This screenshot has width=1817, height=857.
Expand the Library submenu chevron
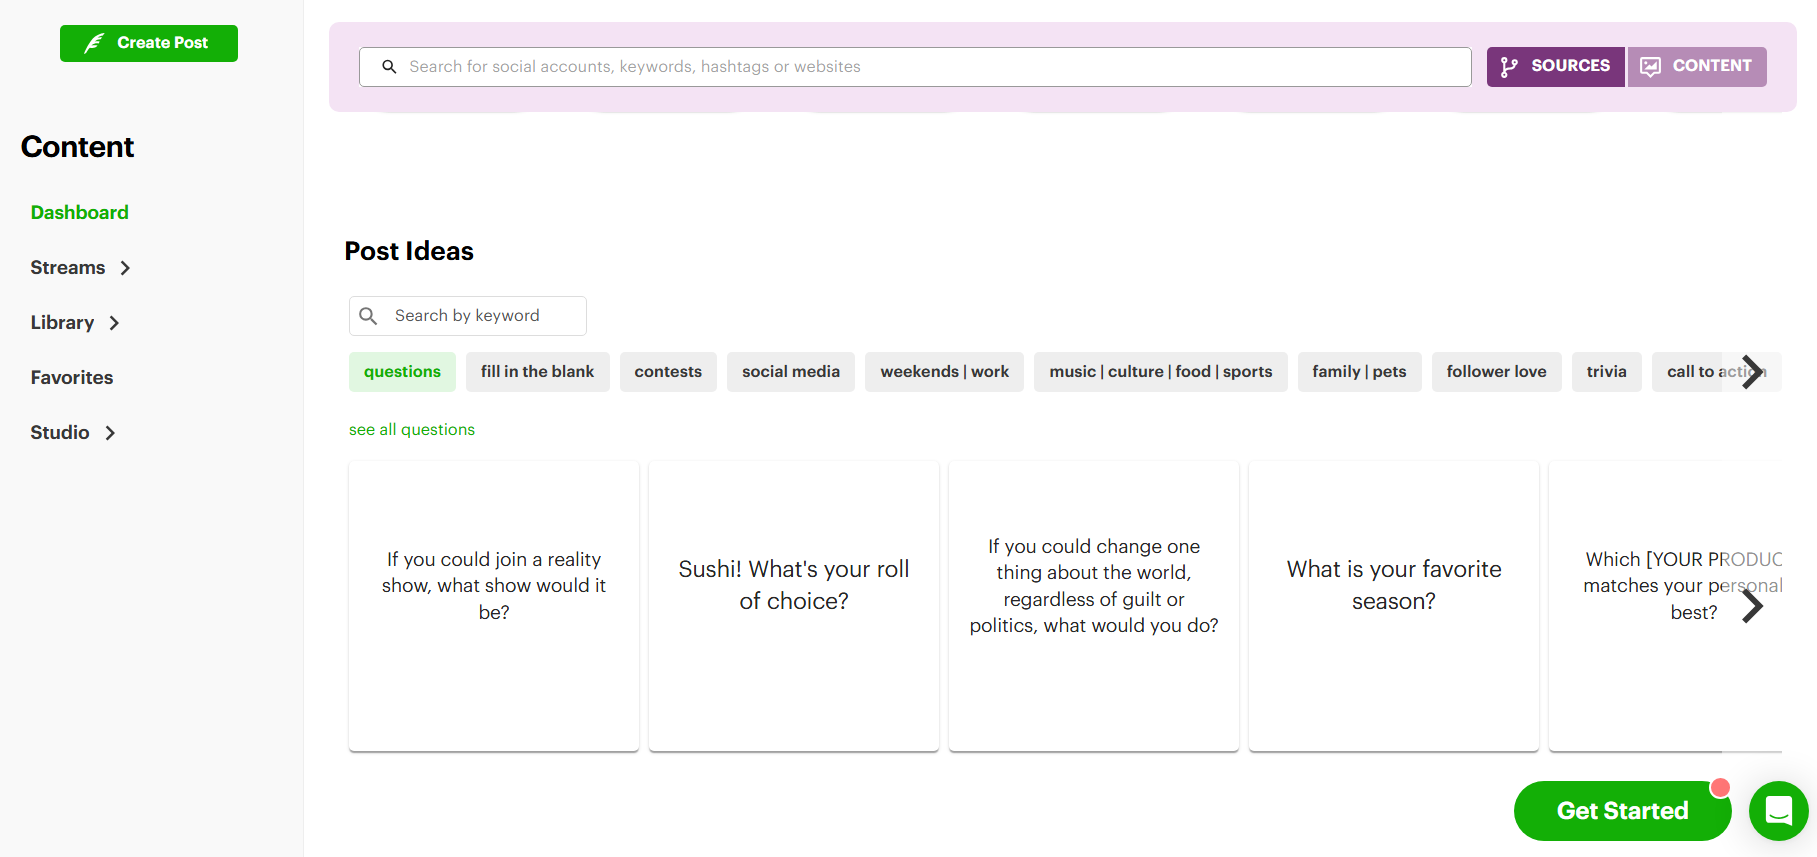coord(114,323)
